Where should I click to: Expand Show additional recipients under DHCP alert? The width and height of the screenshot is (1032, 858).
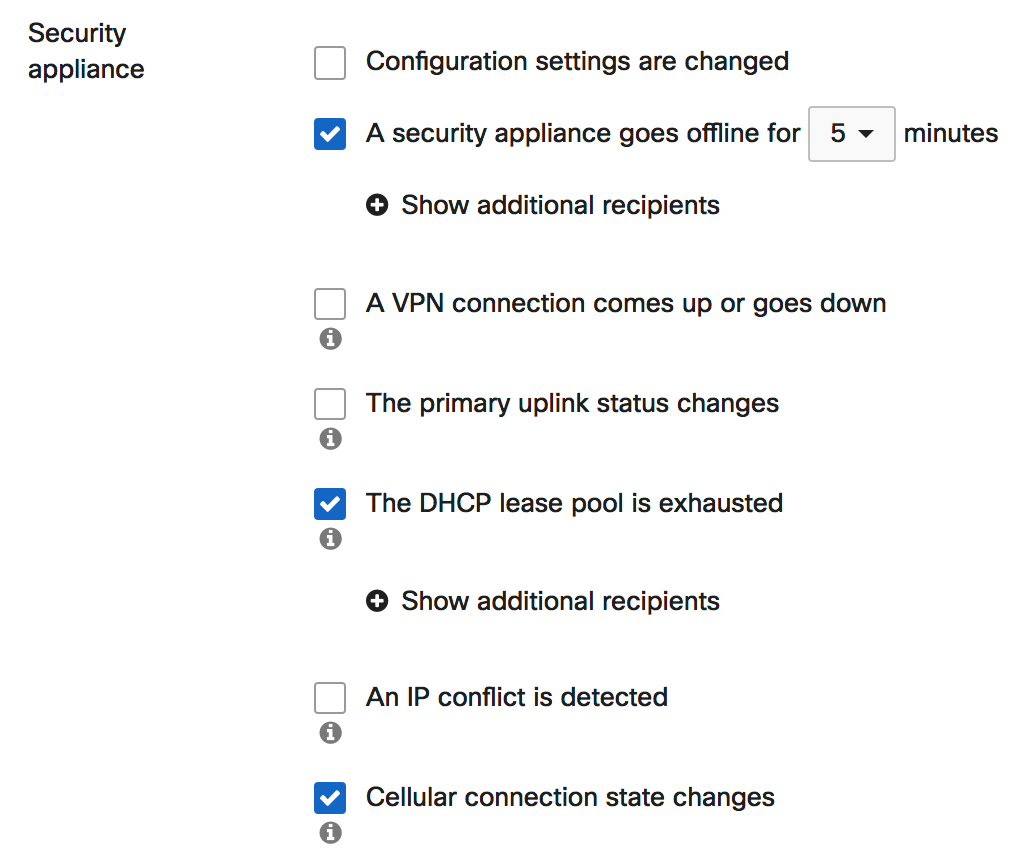(559, 601)
